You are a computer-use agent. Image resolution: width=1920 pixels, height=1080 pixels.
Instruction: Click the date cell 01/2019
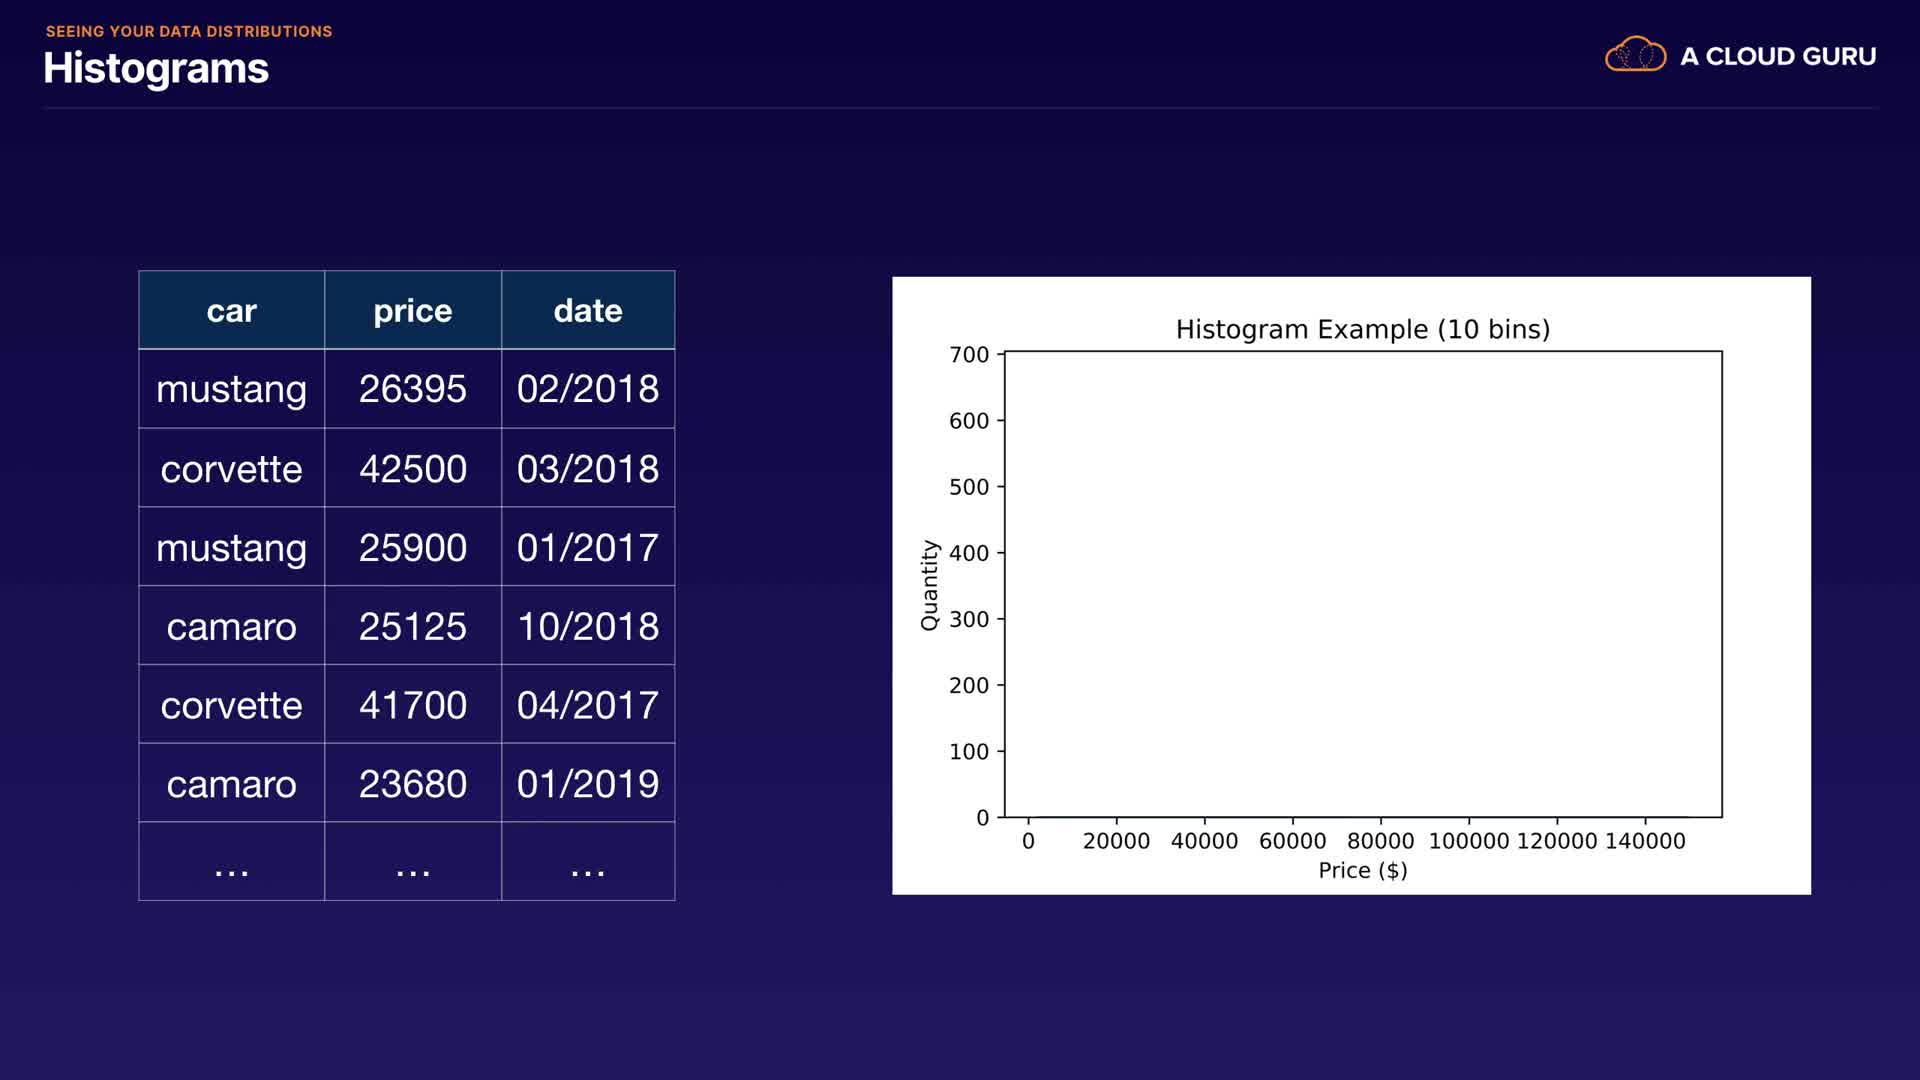pyautogui.click(x=588, y=784)
